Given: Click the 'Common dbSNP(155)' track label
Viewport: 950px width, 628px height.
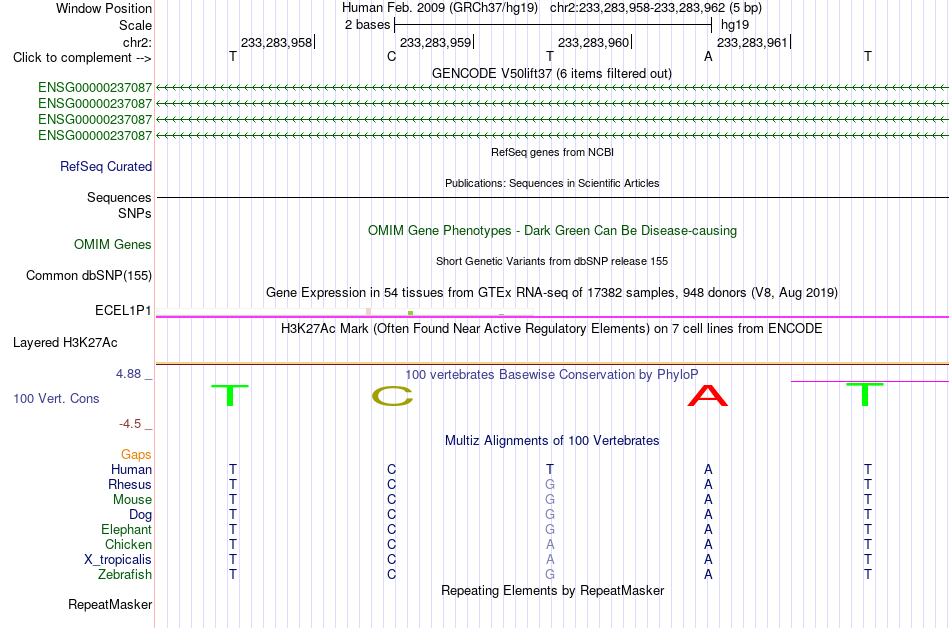Looking at the screenshot, I should (88, 276).
